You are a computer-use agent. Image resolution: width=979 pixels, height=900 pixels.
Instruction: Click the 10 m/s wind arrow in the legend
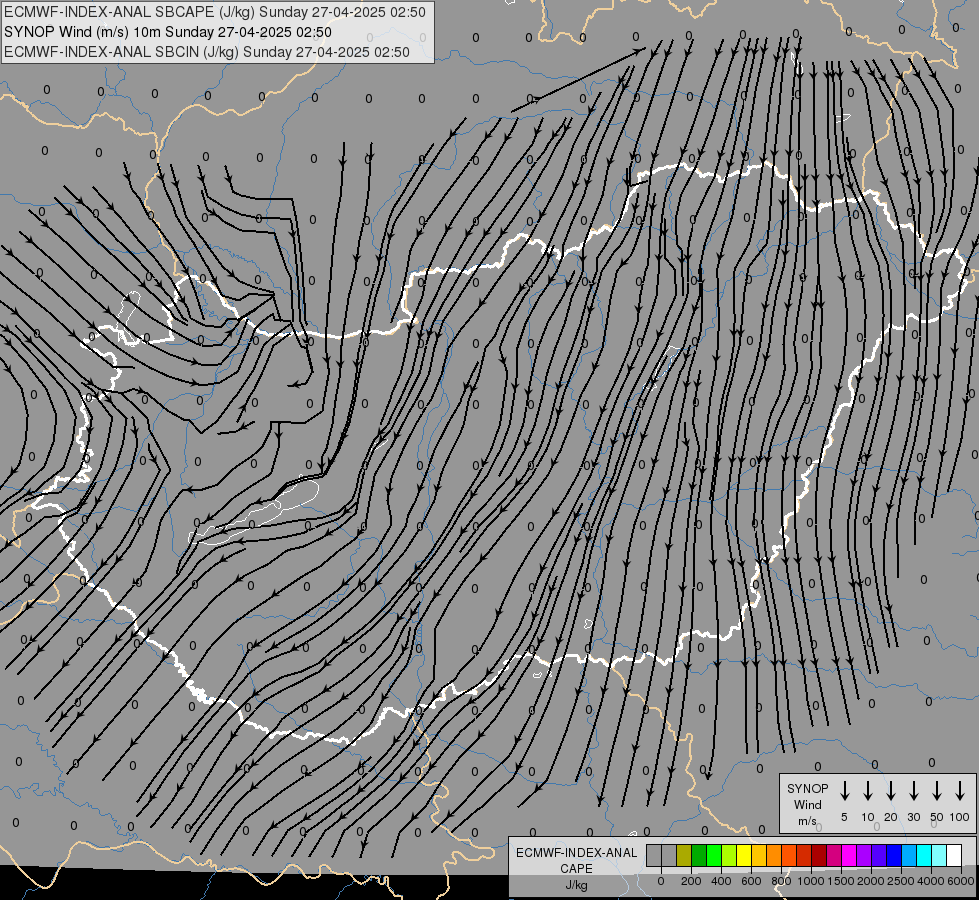click(x=867, y=790)
